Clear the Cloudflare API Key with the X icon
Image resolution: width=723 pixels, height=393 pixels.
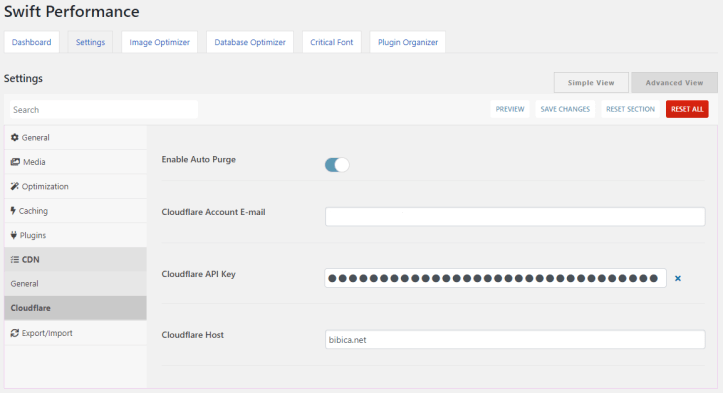[x=678, y=278]
